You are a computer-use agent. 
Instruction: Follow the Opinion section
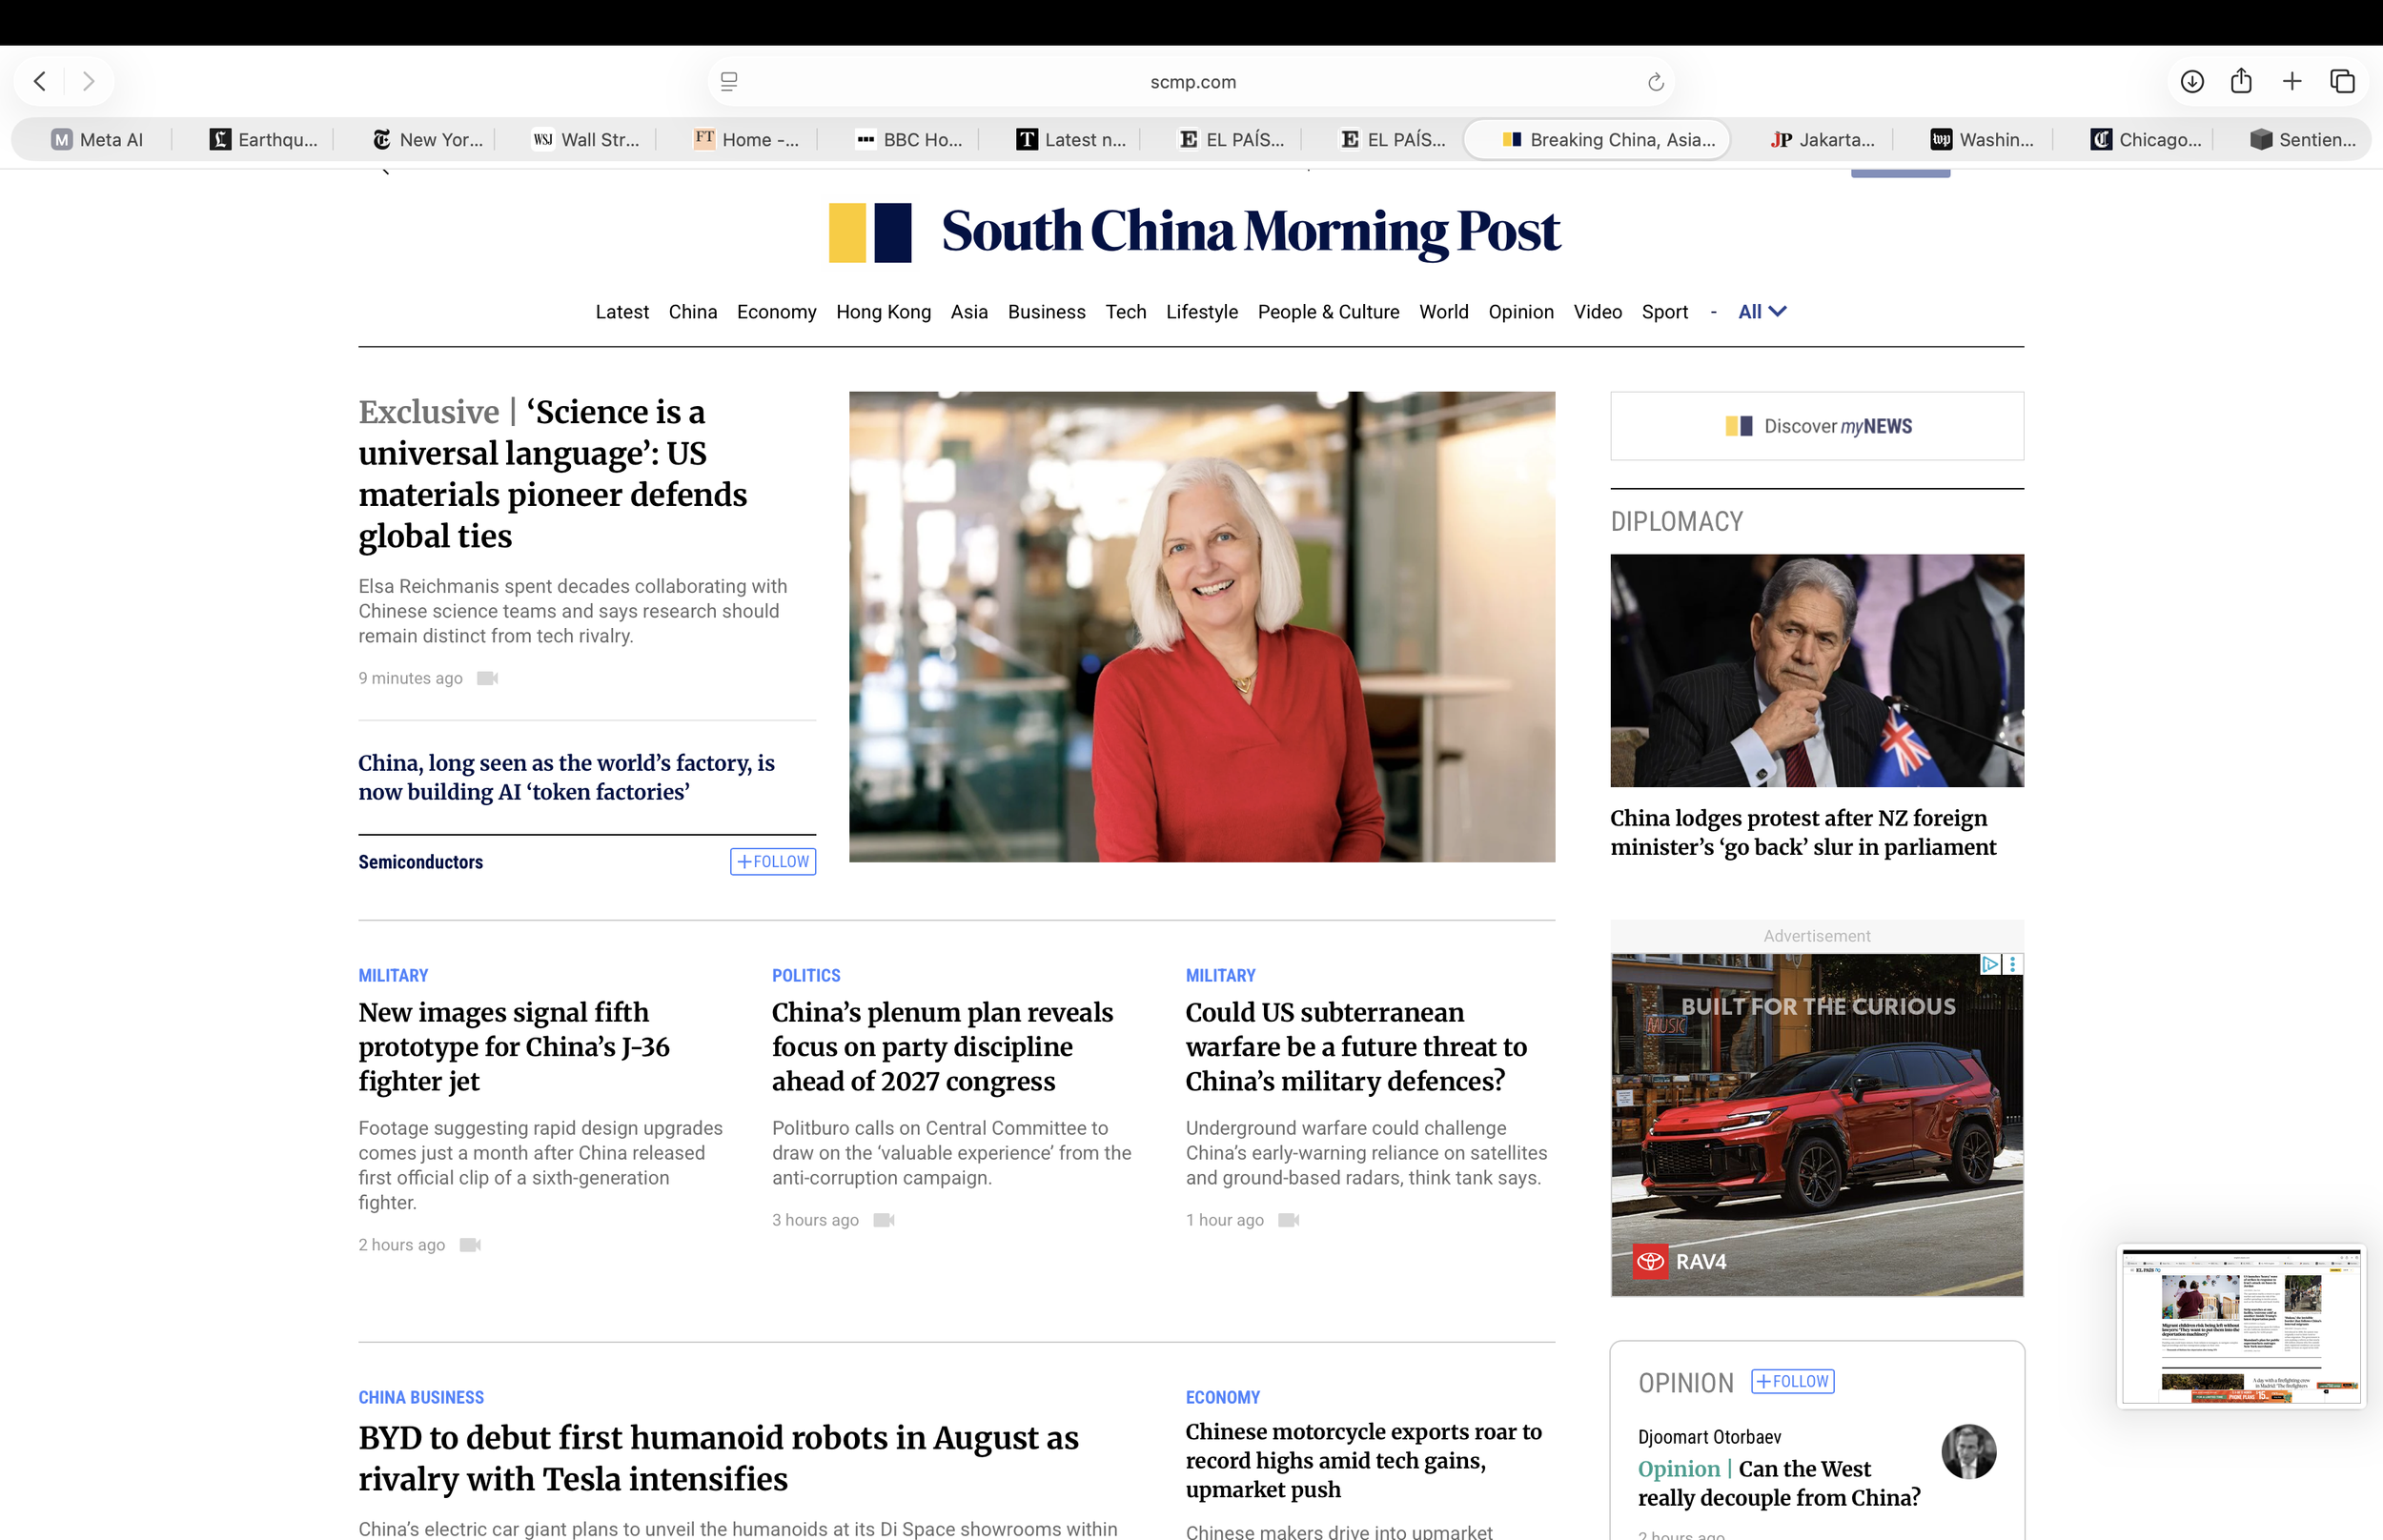[1793, 1381]
